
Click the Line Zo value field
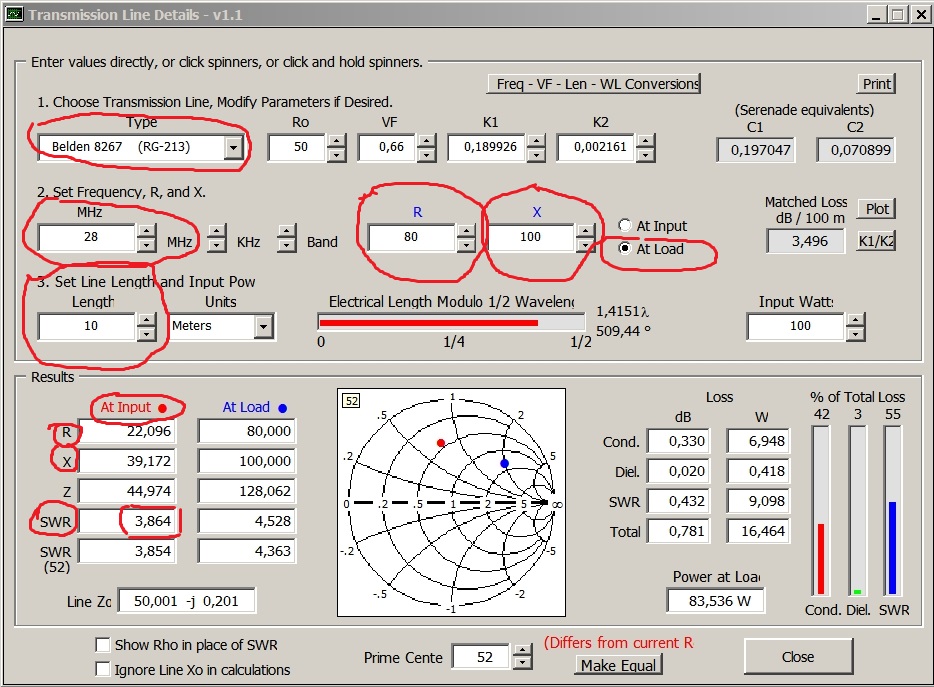186,601
